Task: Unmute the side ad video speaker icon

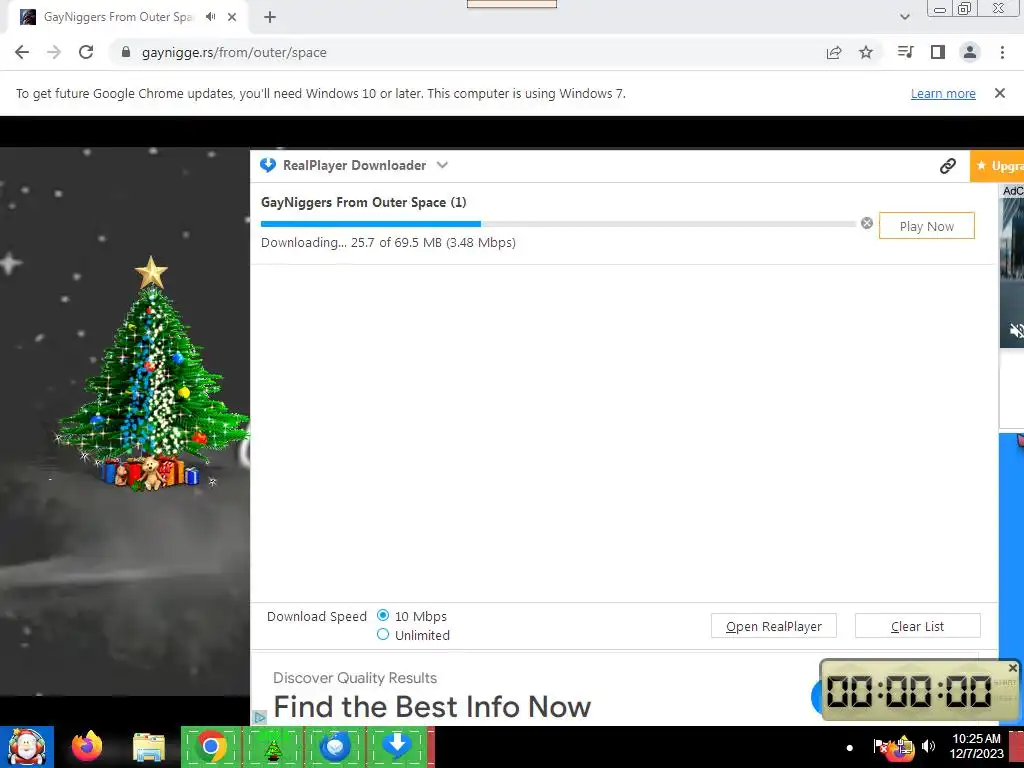Action: 1016,330
